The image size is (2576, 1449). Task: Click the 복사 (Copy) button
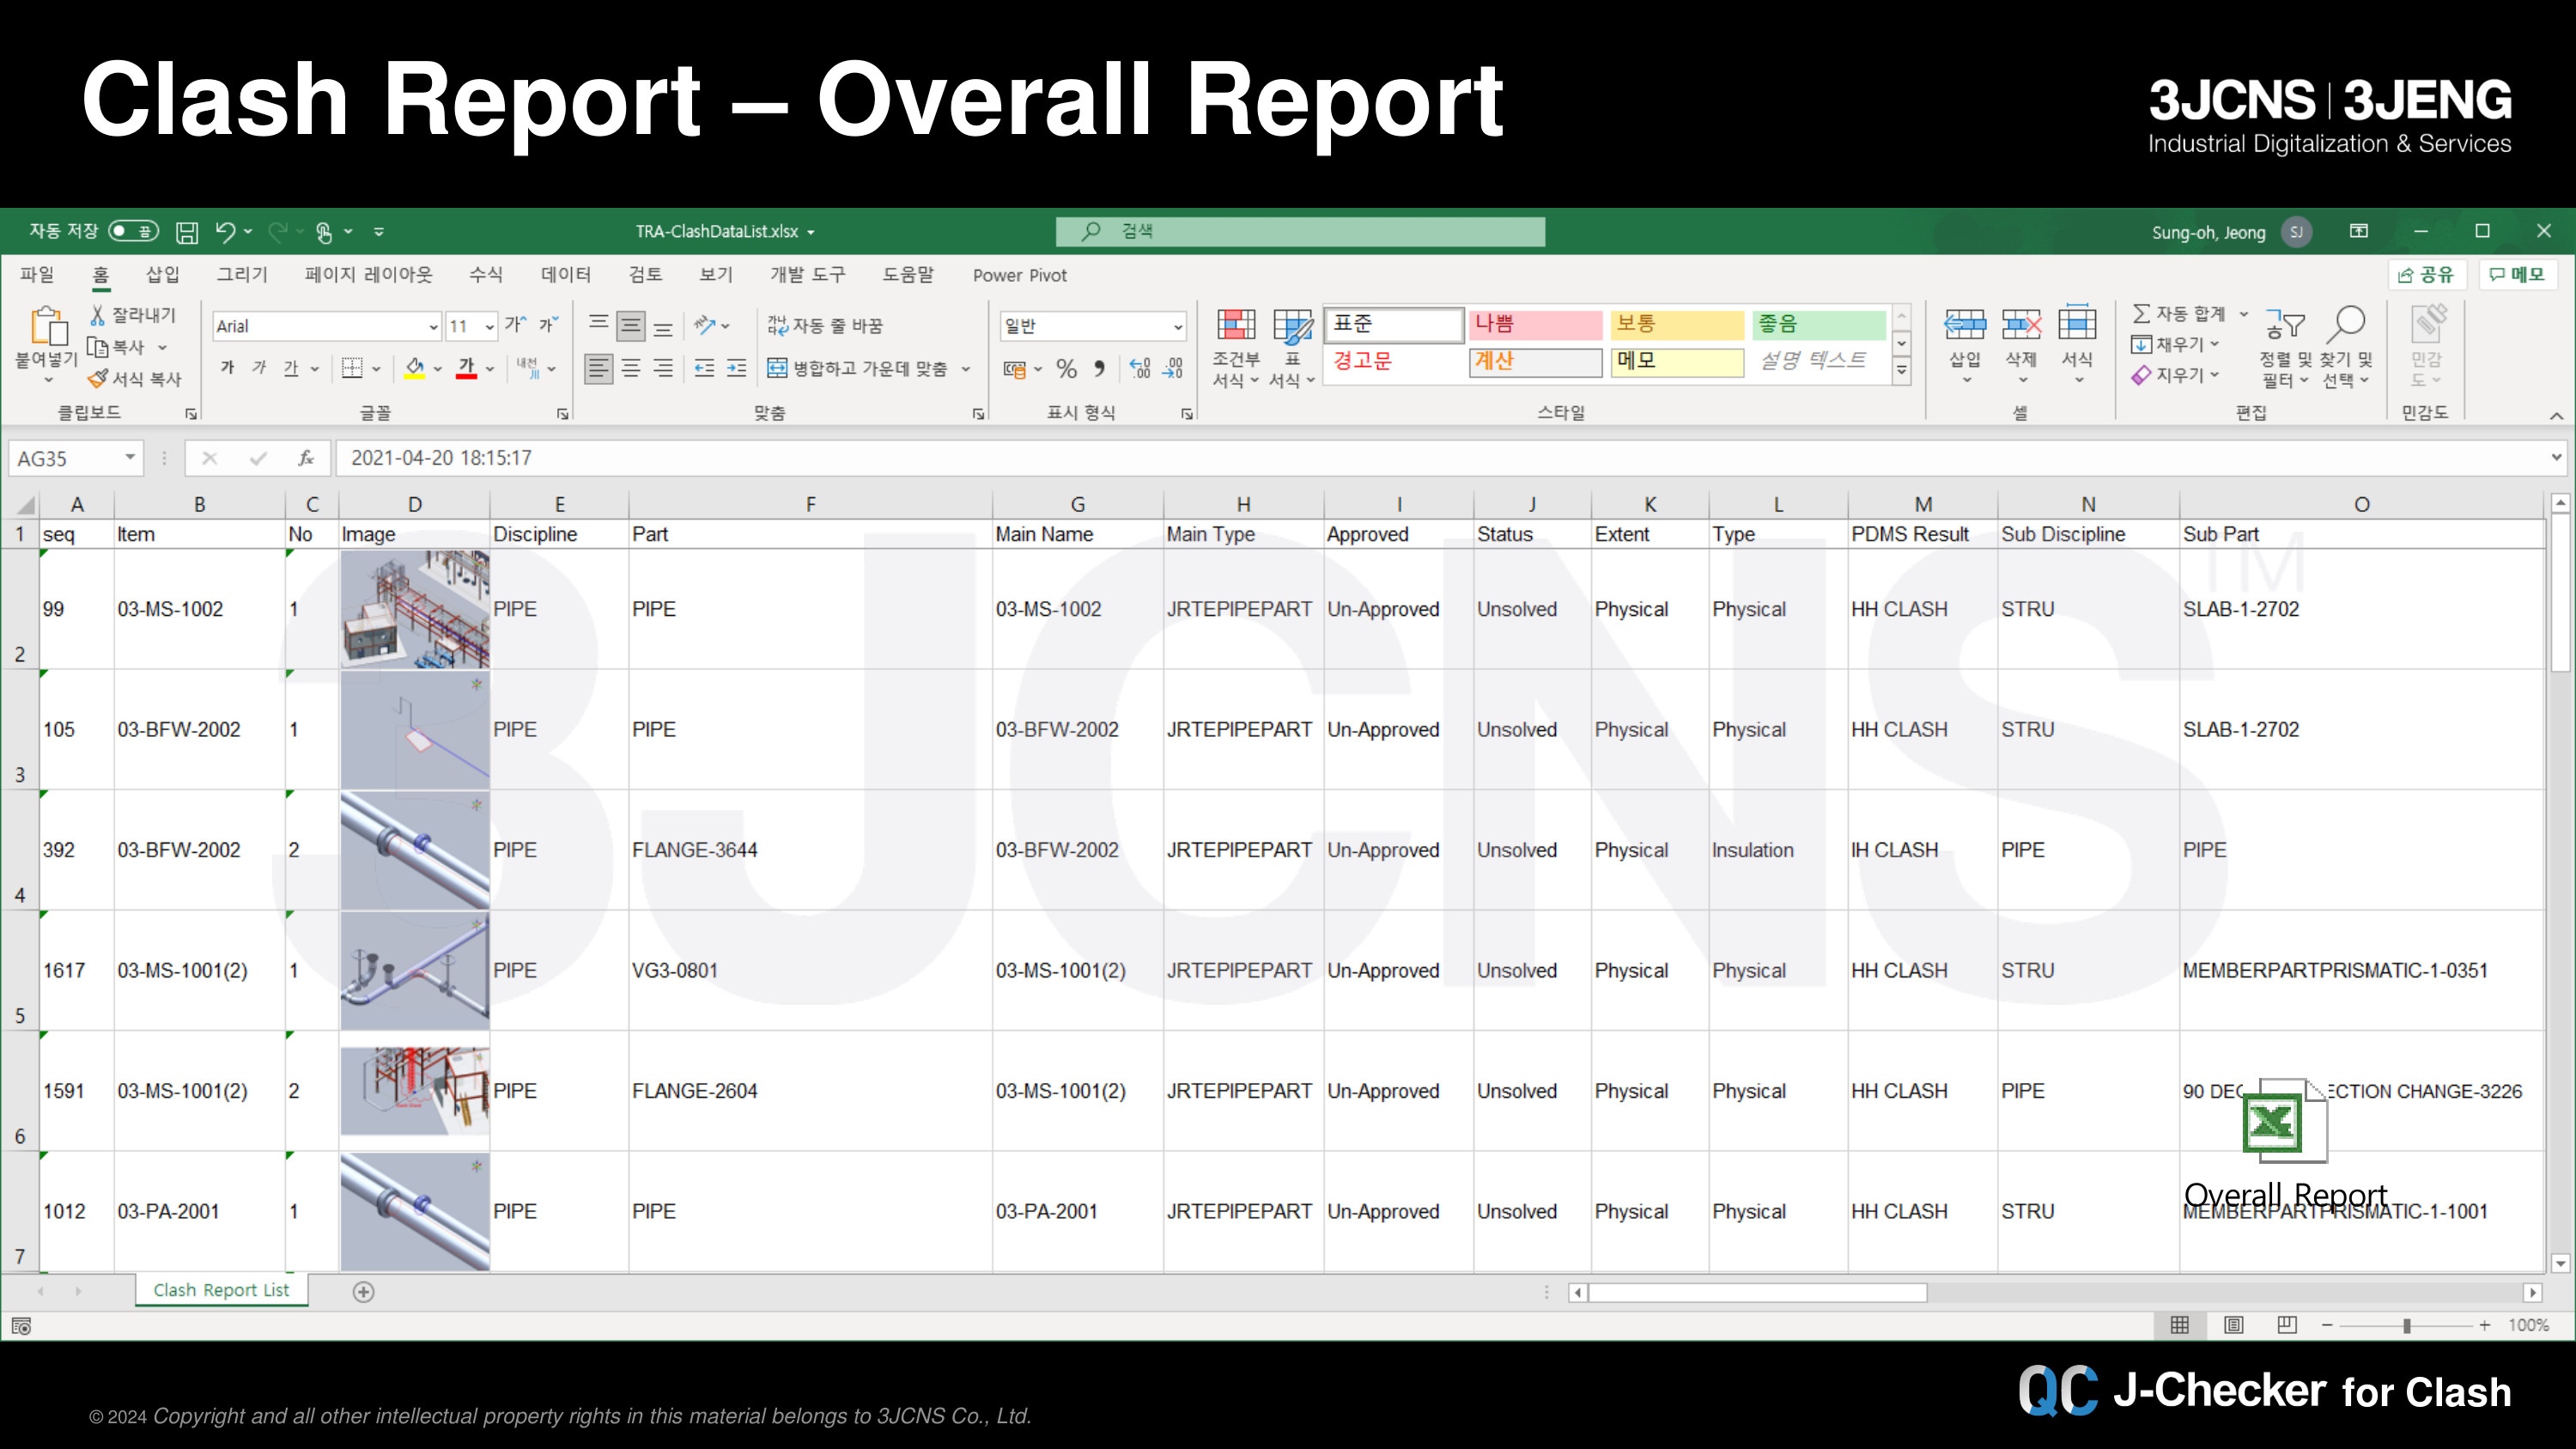point(117,347)
